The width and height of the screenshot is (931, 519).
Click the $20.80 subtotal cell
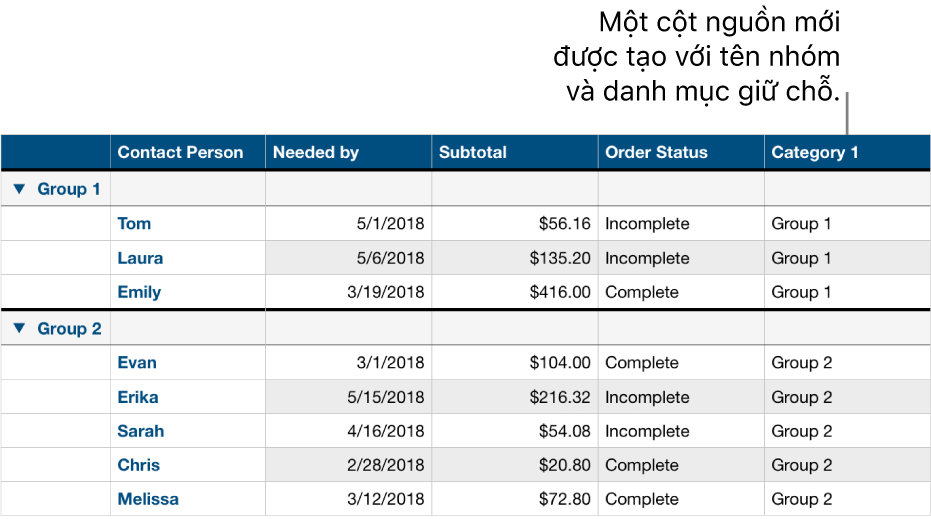pos(566,465)
